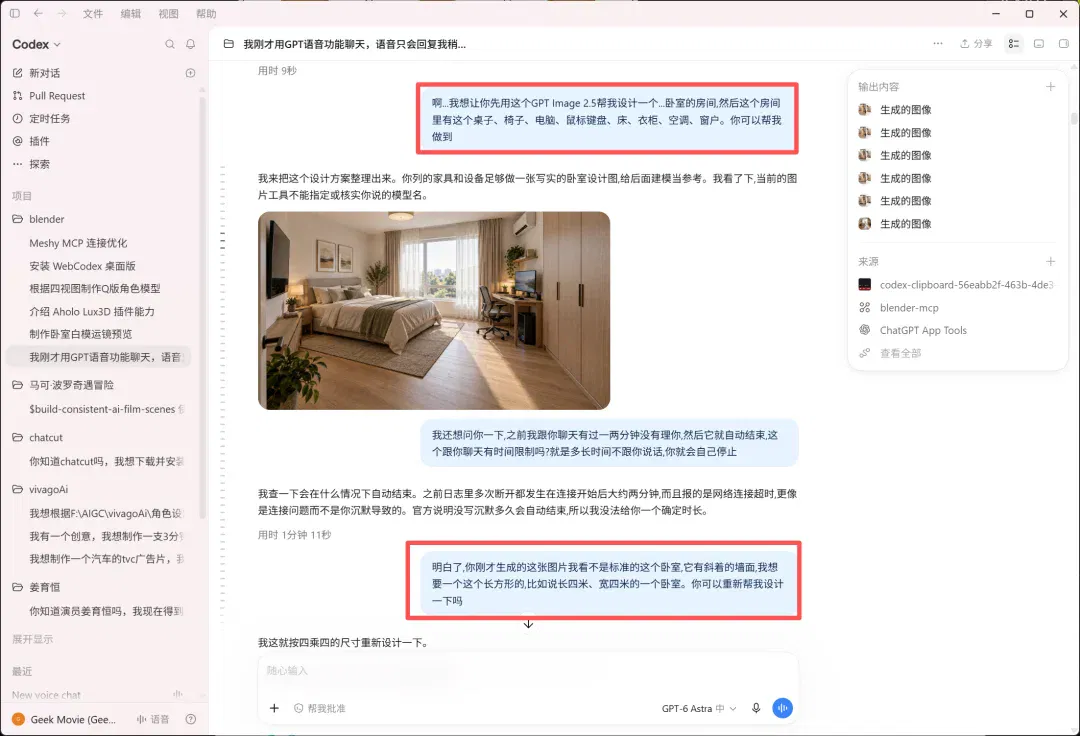Click the 随心输入 message input field
Image resolution: width=1080 pixels, height=736 pixels.
pos(528,671)
